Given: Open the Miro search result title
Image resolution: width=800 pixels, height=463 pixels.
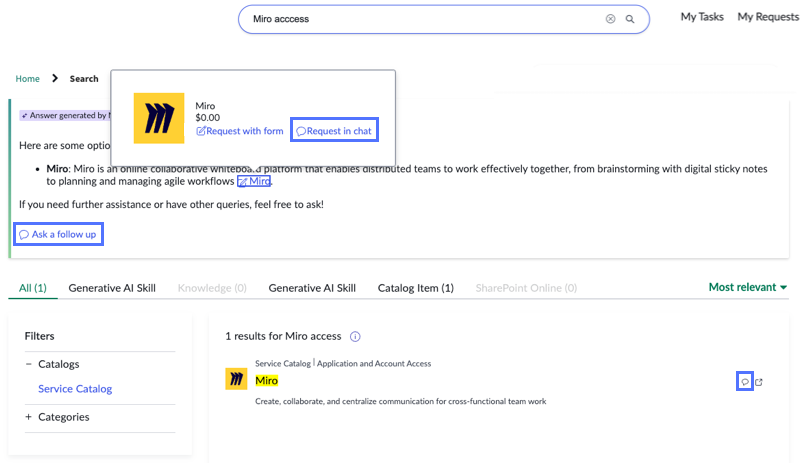Looking at the screenshot, I should (266, 380).
